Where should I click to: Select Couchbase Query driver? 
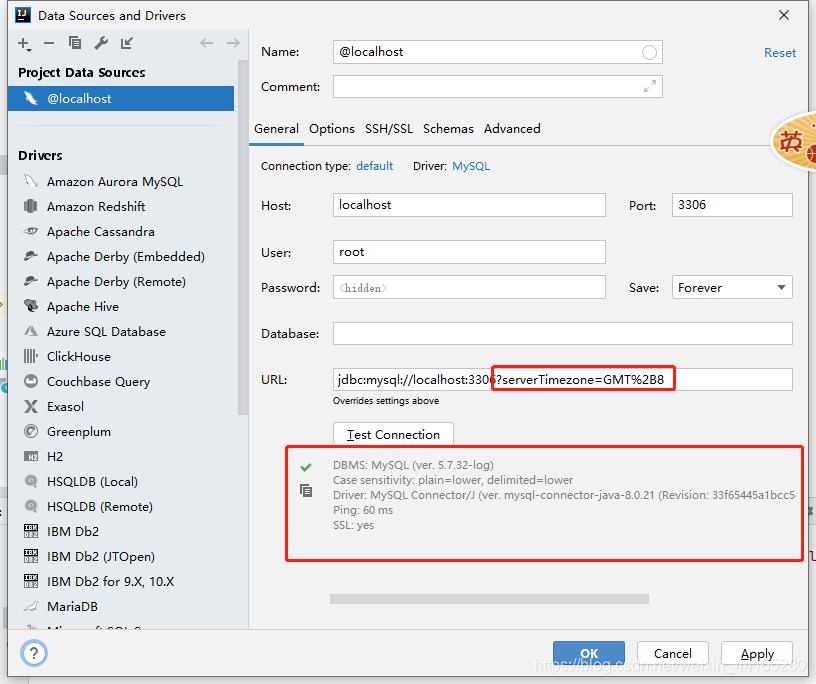98,382
